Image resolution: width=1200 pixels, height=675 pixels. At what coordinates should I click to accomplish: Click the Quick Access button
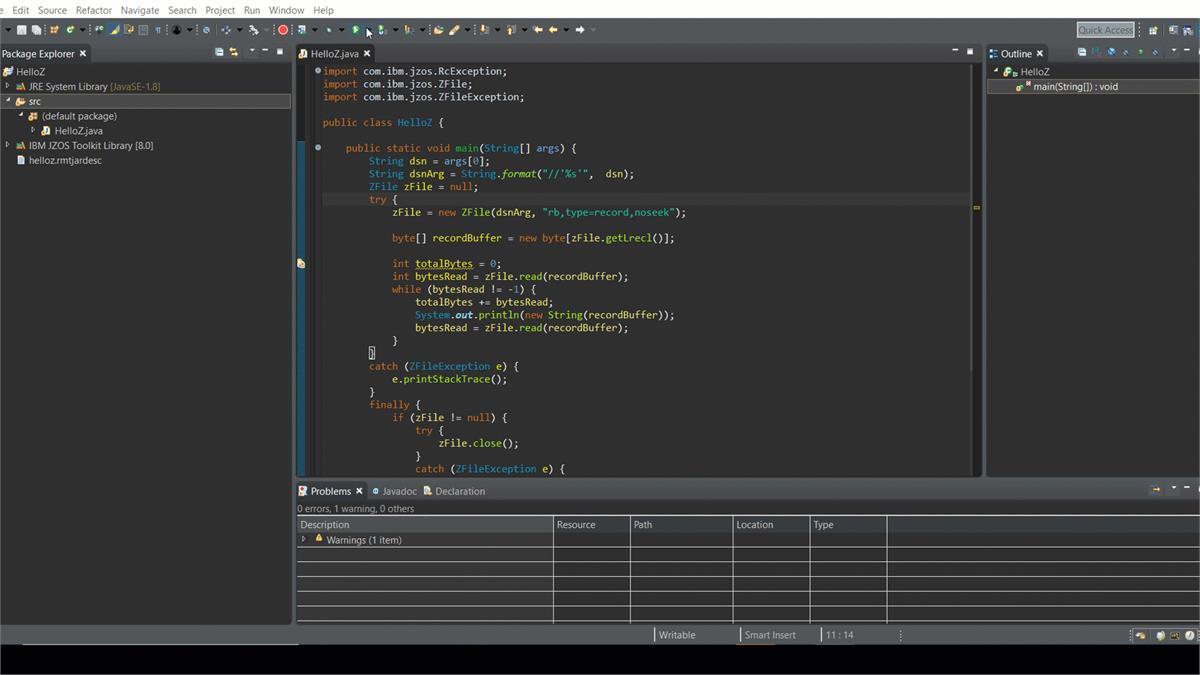pyautogui.click(x=1104, y=29)
